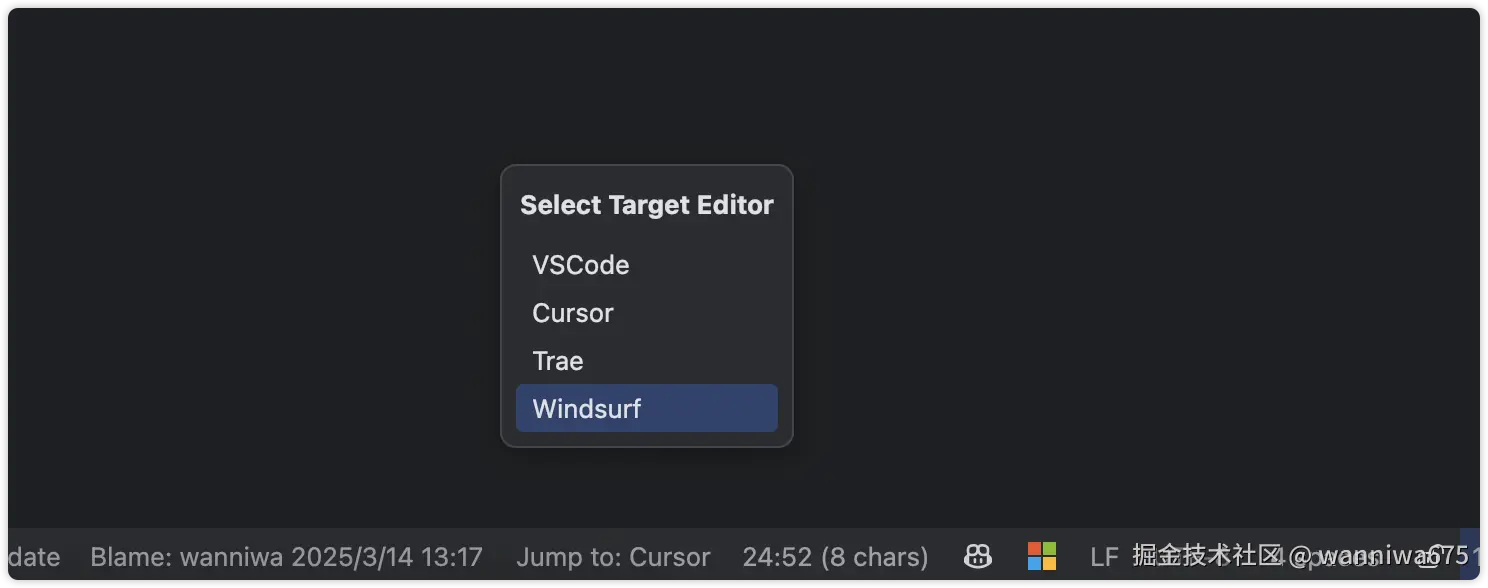Select Cursor in the target editor list
Screen dimensions: 1488x588
(x=572, y=313)
